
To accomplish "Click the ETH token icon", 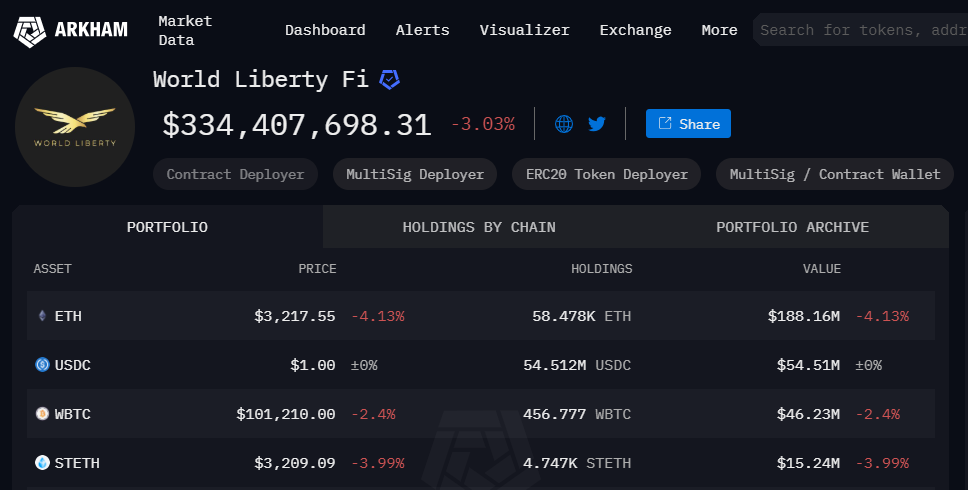I will (42, 316).
